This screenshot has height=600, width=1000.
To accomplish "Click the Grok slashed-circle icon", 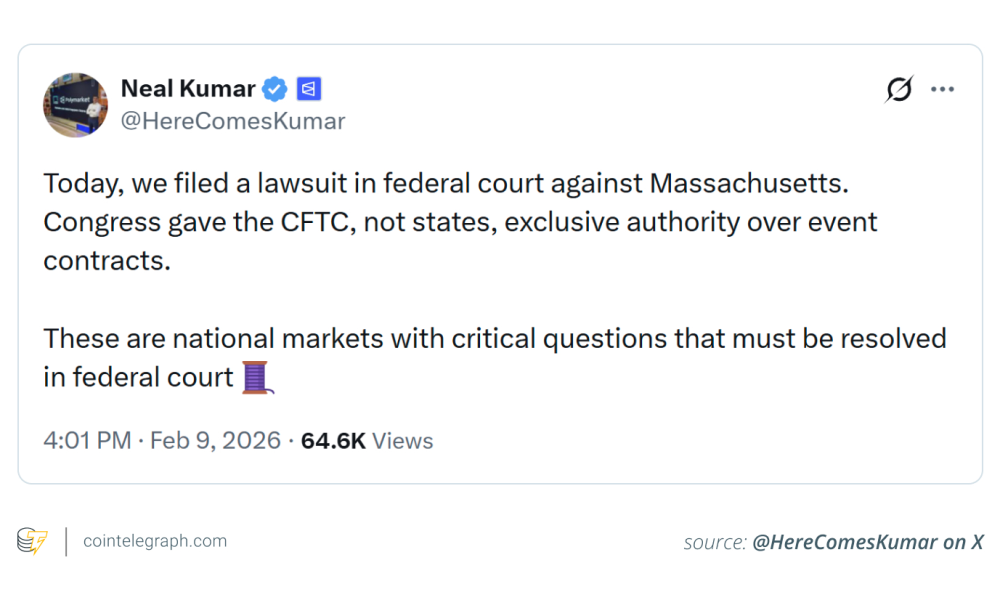I will tap(899, 89).
